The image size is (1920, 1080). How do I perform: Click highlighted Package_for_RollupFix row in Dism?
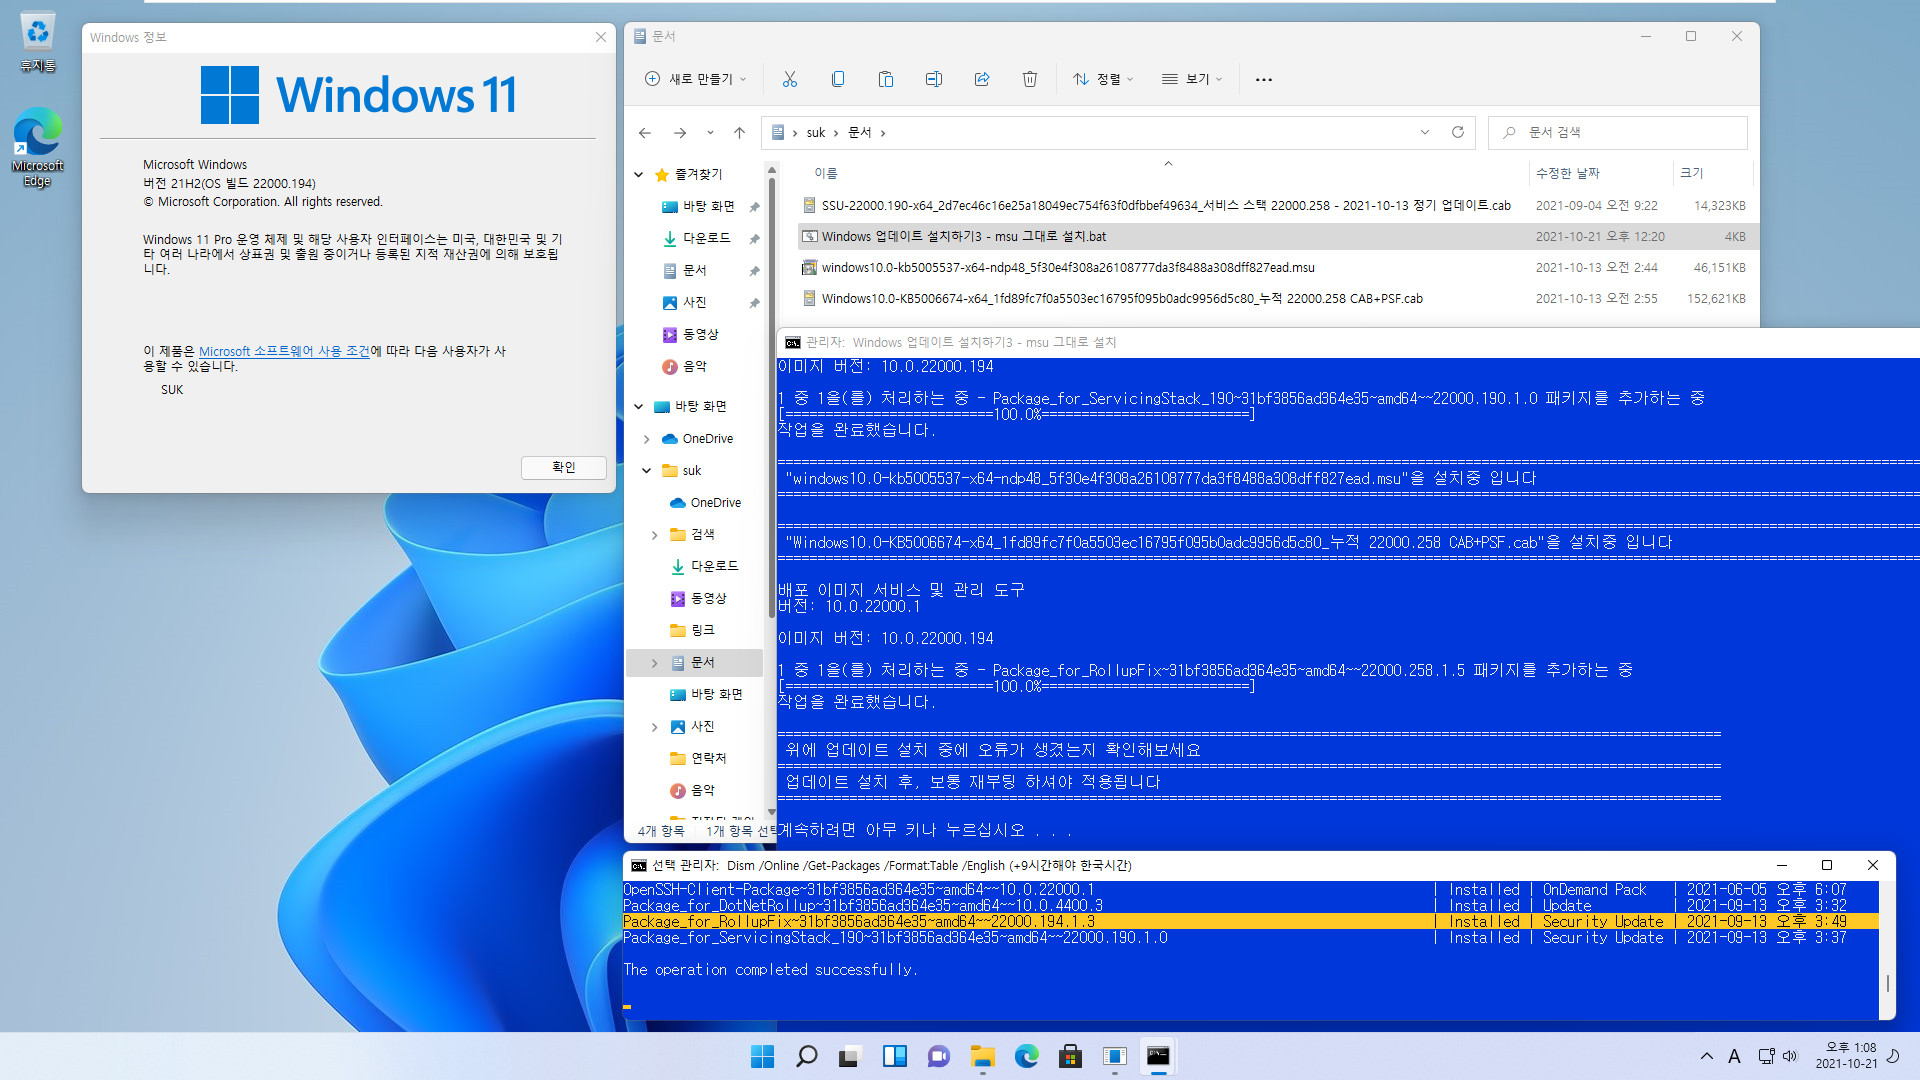tap(1250, 921)
